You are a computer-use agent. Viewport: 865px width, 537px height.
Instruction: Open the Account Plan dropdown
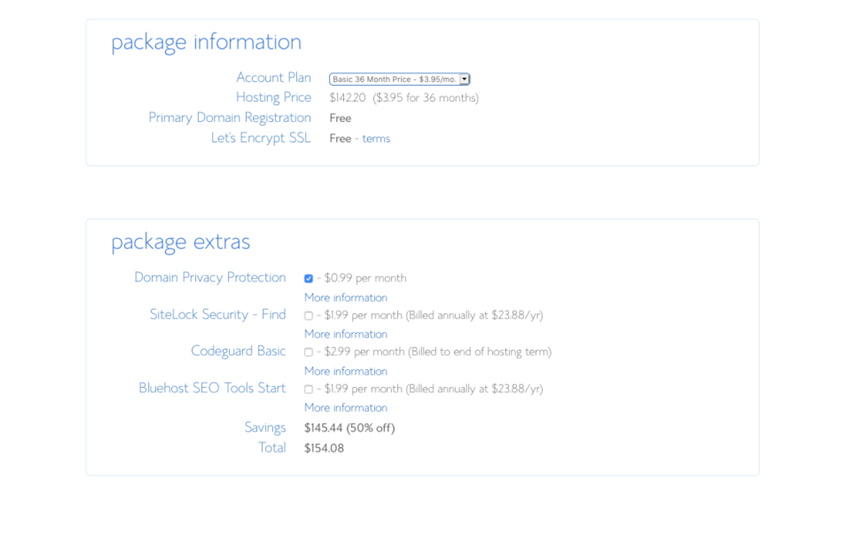click(399, 79)
